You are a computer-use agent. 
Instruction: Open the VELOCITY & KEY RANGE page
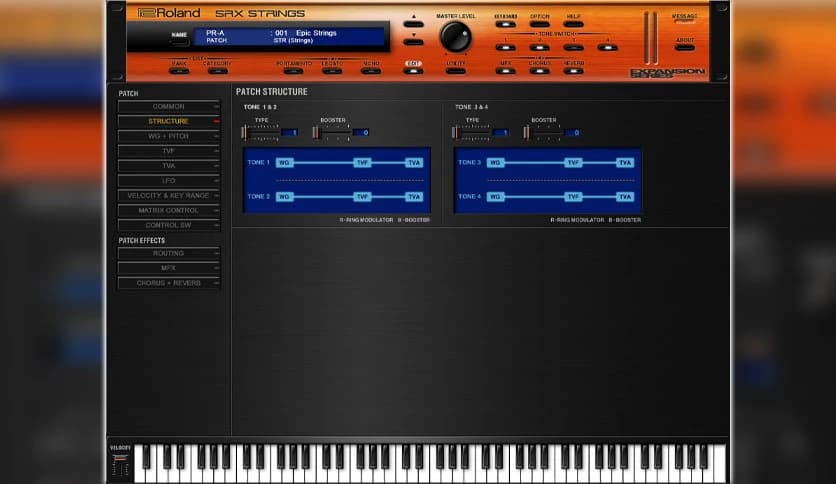point(168,196)
